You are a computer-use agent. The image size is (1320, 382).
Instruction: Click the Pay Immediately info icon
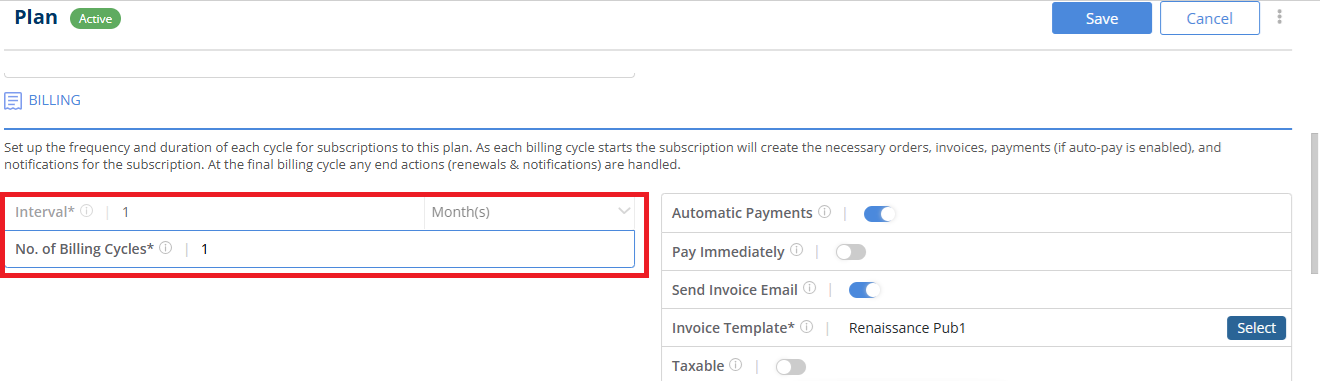click(796, 250)
